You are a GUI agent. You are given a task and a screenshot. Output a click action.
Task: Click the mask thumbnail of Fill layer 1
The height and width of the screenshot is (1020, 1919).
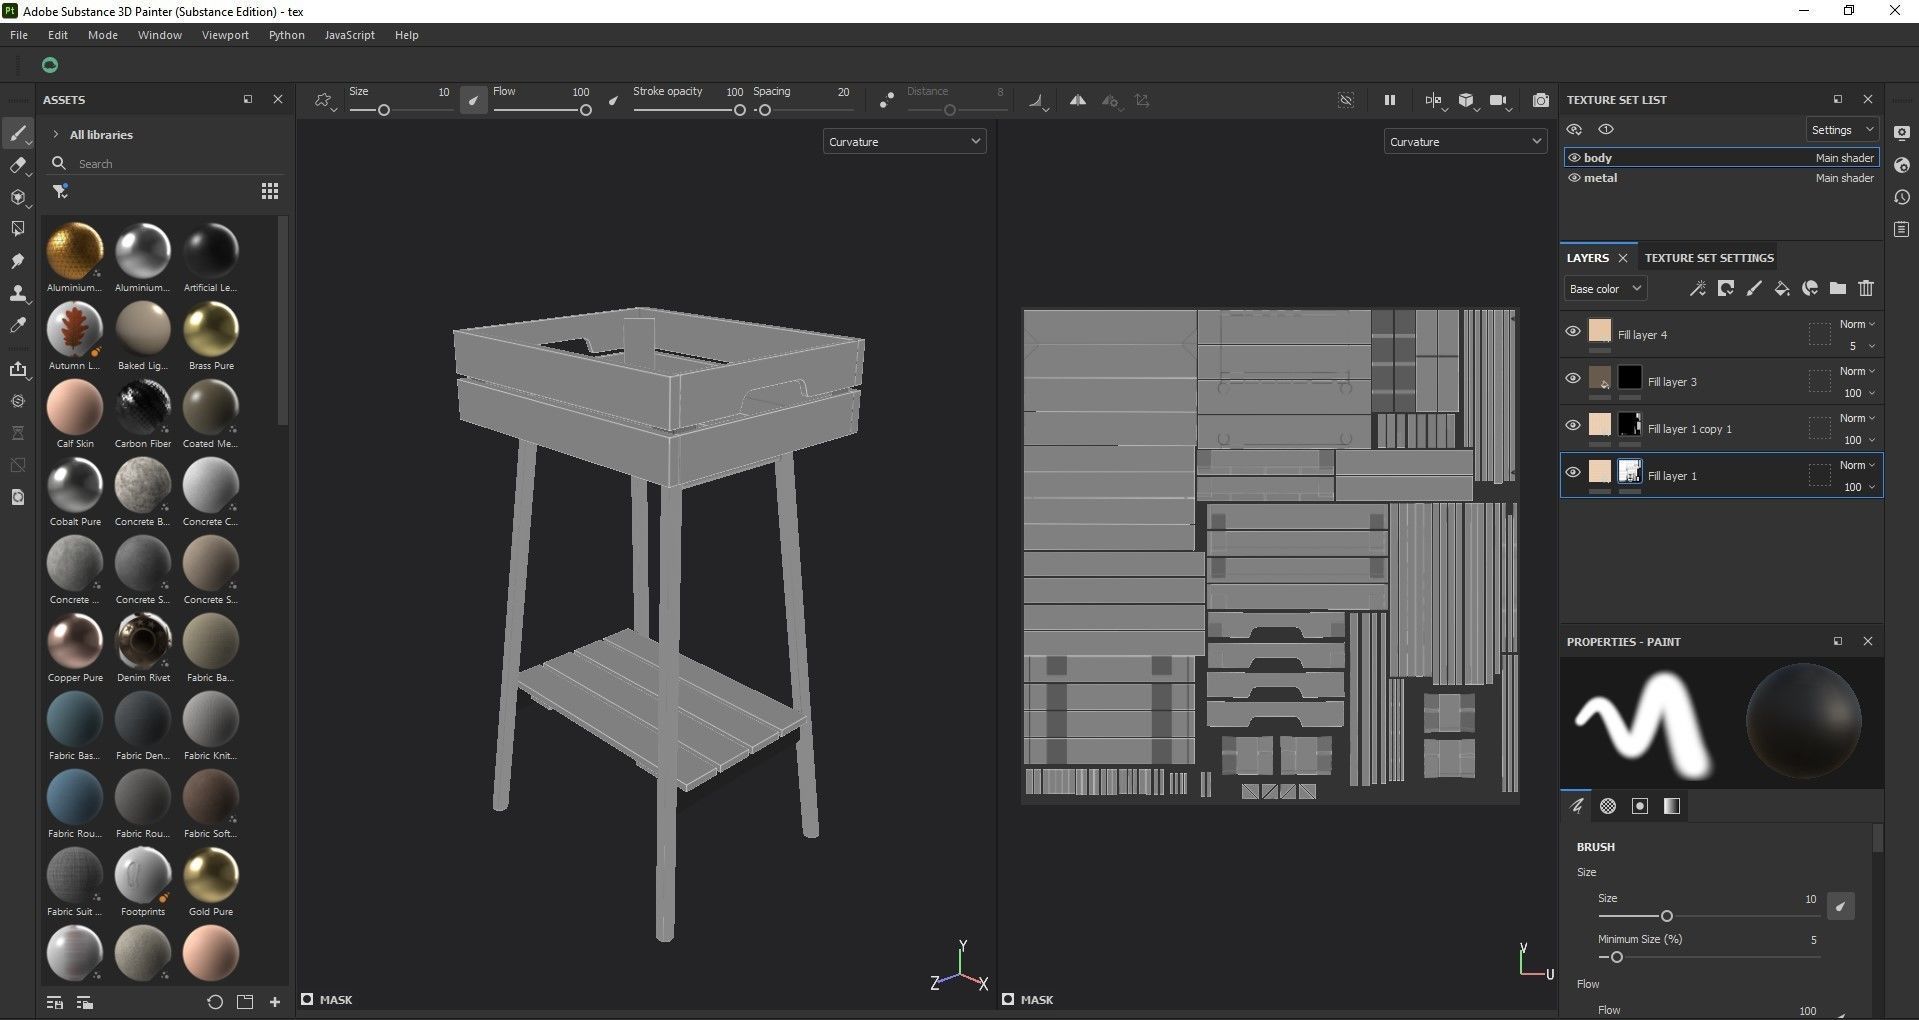(1630, 472)
